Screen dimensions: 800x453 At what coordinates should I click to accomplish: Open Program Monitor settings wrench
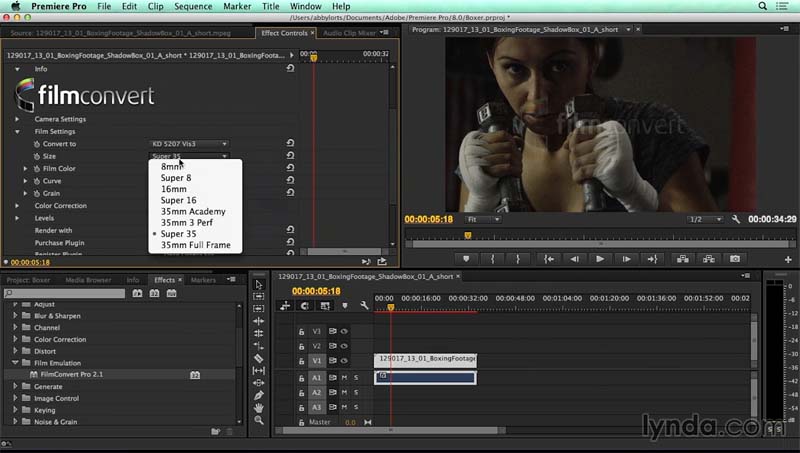(x=735, y=219)
